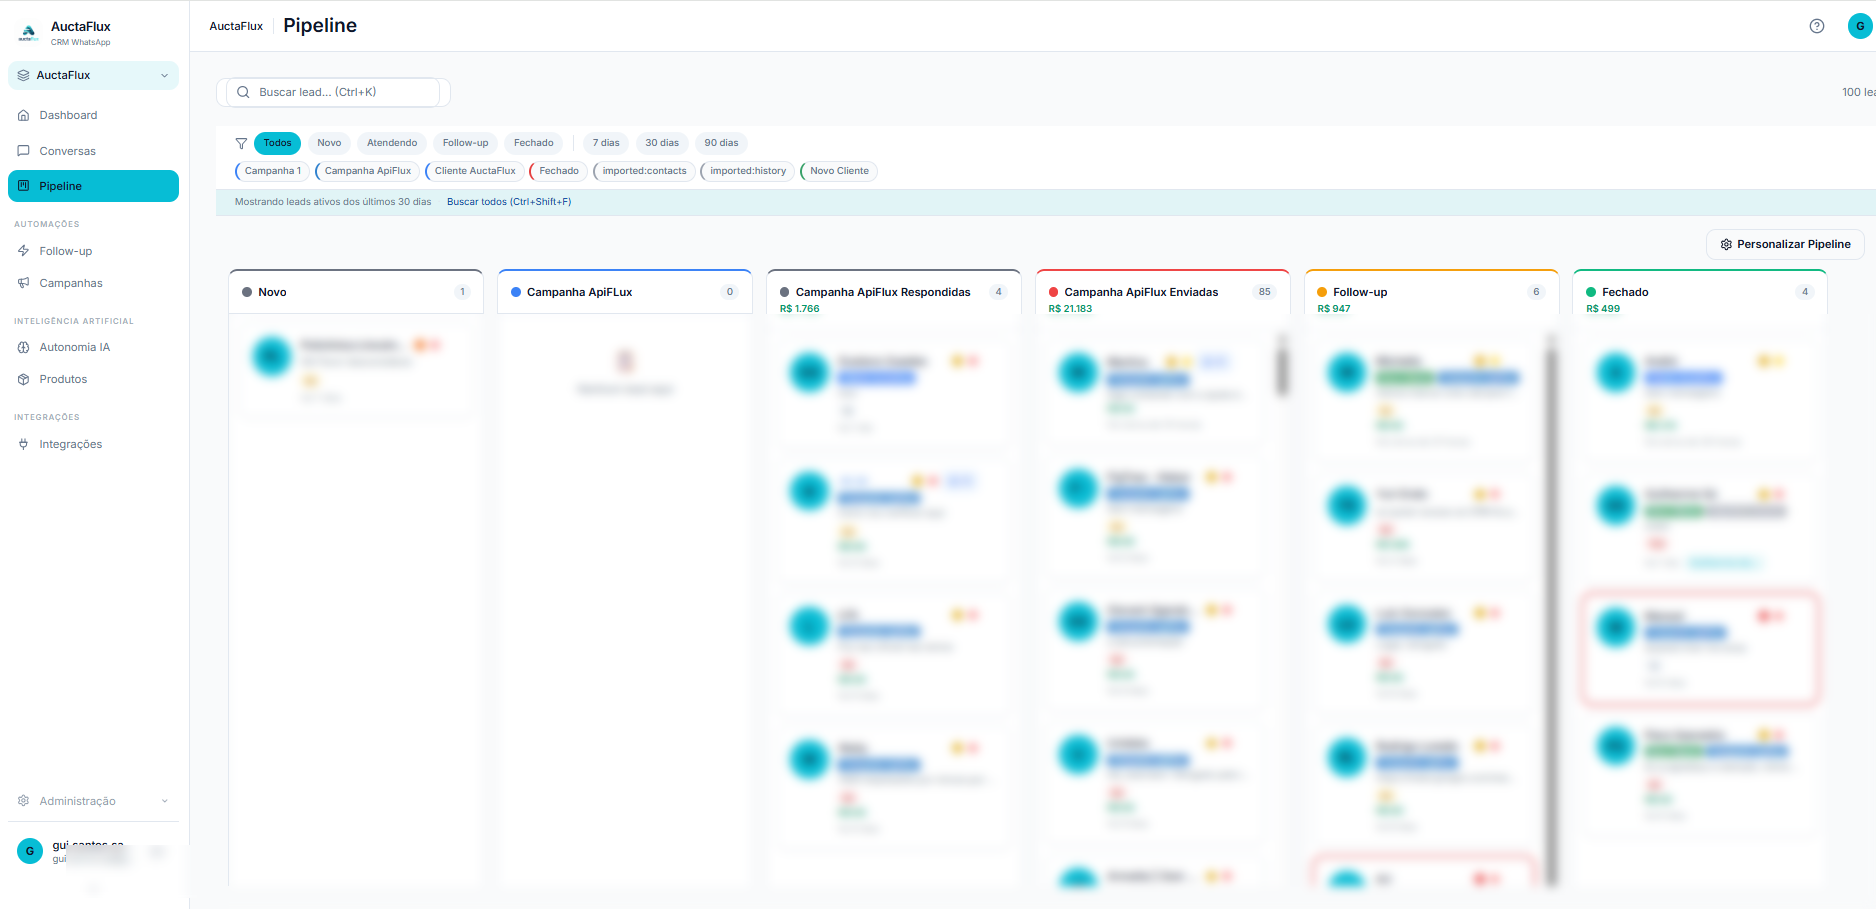Click the gray dot in Novo header
This screenshot has height=909, width=1876.
(x=247, y=292)
